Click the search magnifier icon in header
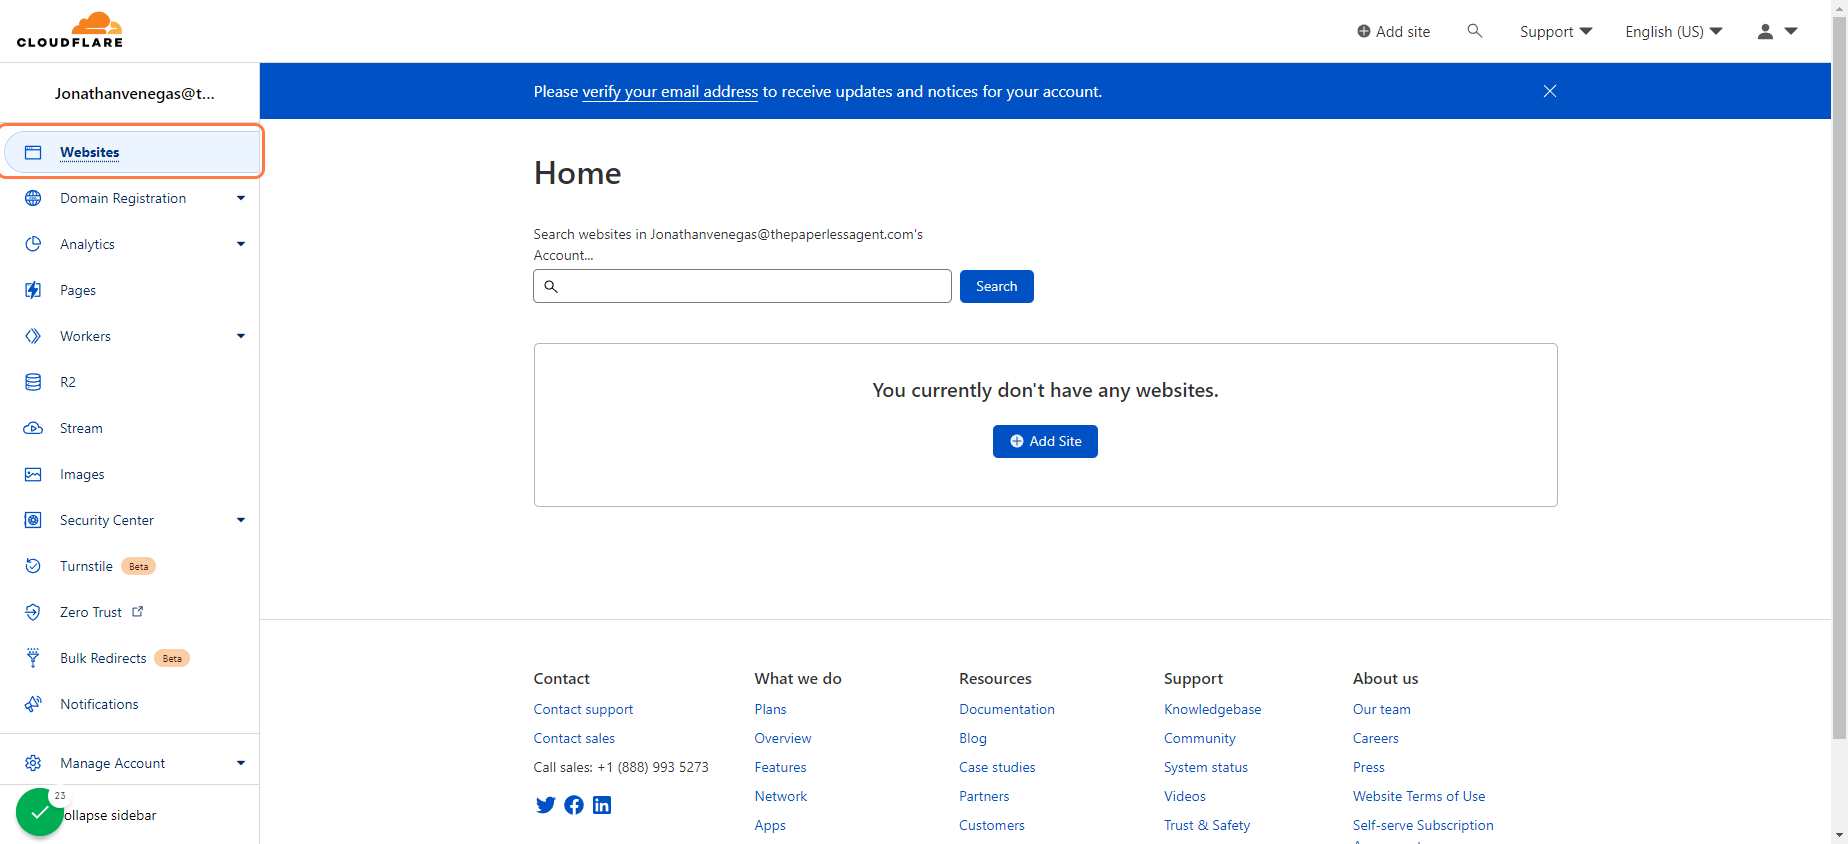The image size is (1848, 844). [1474, 31]
